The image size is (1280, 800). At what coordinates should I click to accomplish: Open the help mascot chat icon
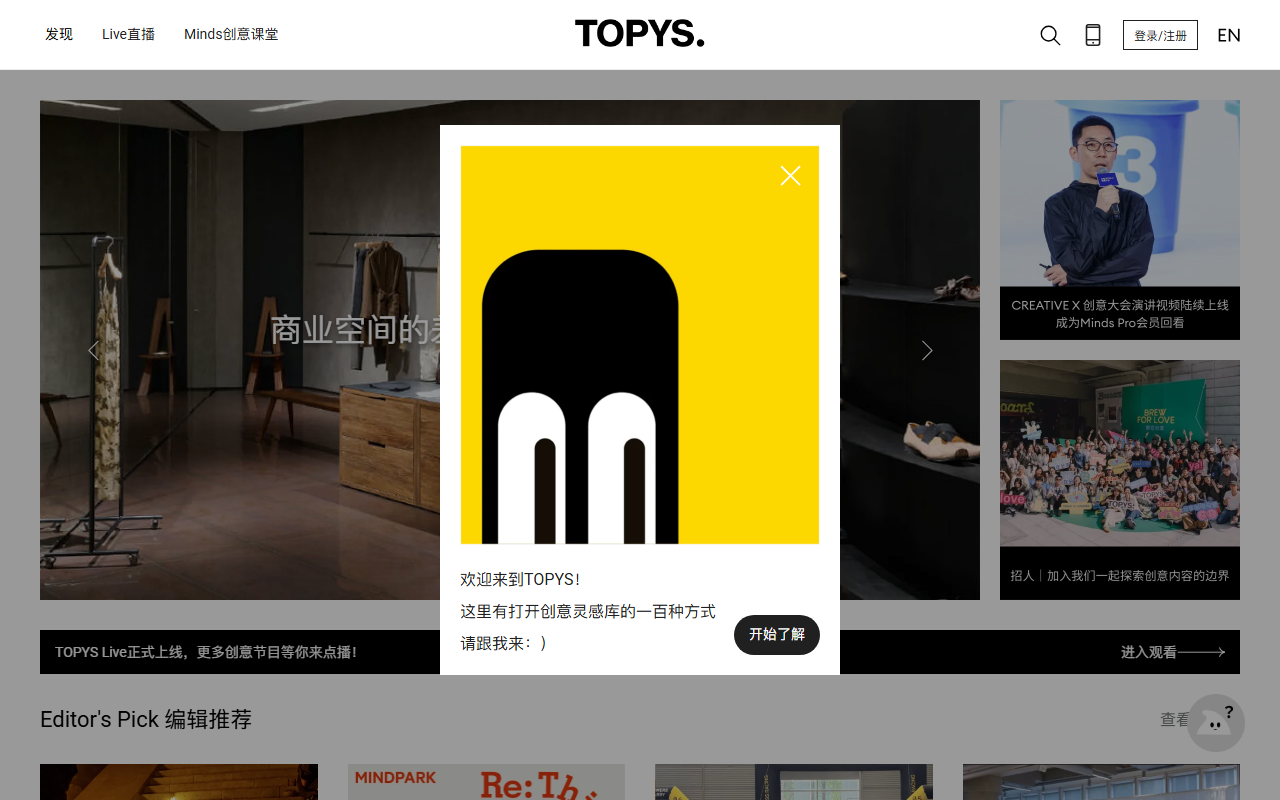point(1216,723)
